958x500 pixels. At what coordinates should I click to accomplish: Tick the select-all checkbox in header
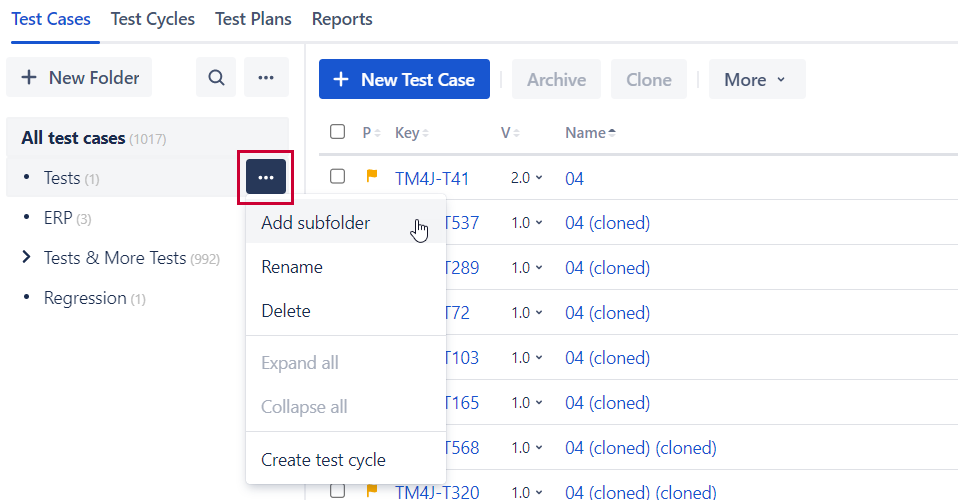338,132
